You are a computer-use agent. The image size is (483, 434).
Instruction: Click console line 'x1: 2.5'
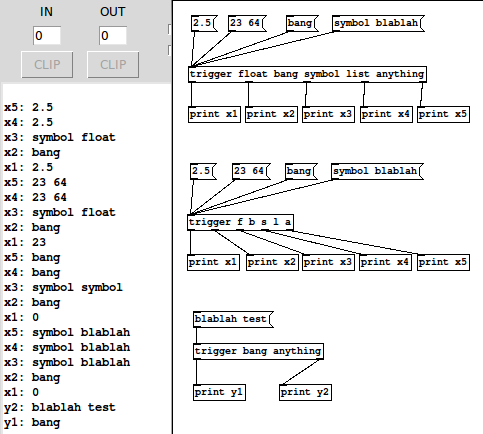click(x=29, y=167)
